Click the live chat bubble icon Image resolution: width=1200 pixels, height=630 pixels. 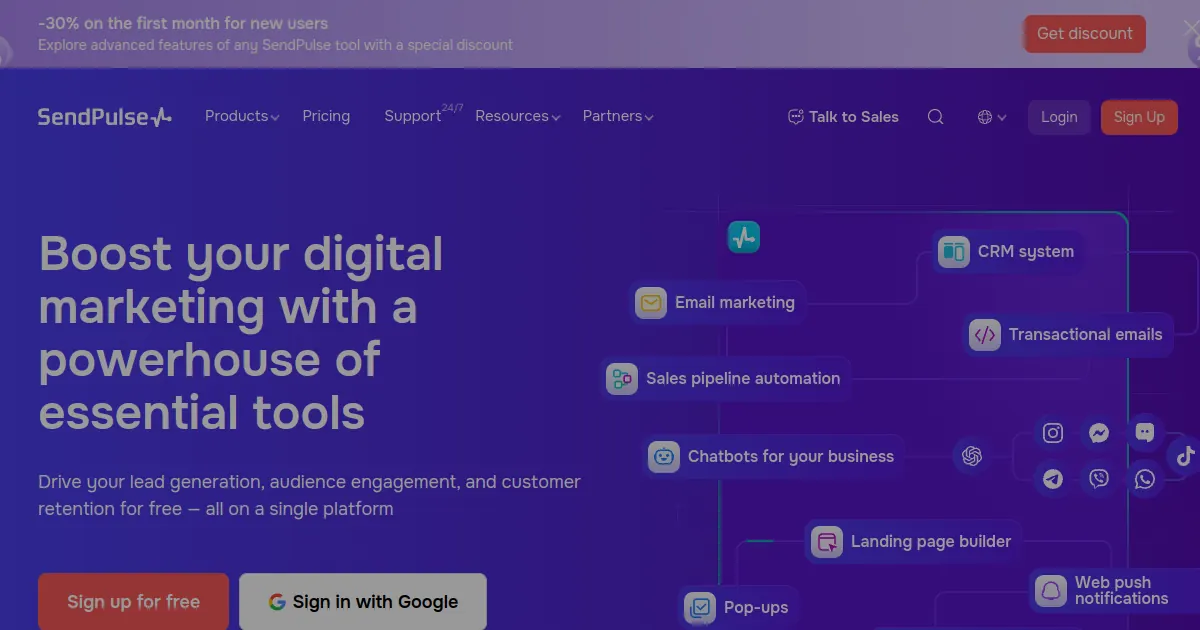[x=1145, y=433]
